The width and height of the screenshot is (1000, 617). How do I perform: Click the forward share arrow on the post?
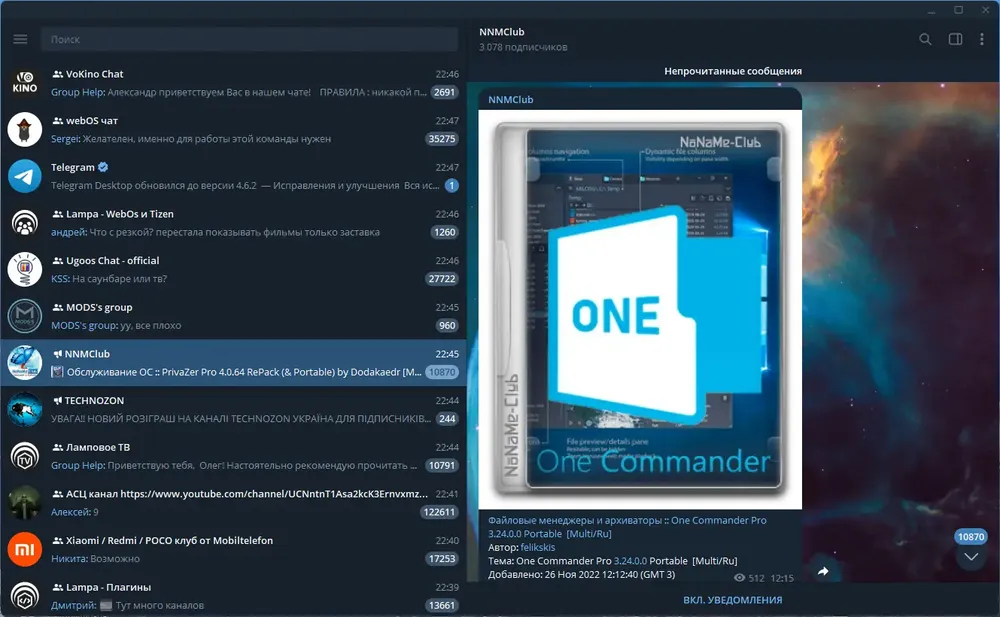point(823,571)
